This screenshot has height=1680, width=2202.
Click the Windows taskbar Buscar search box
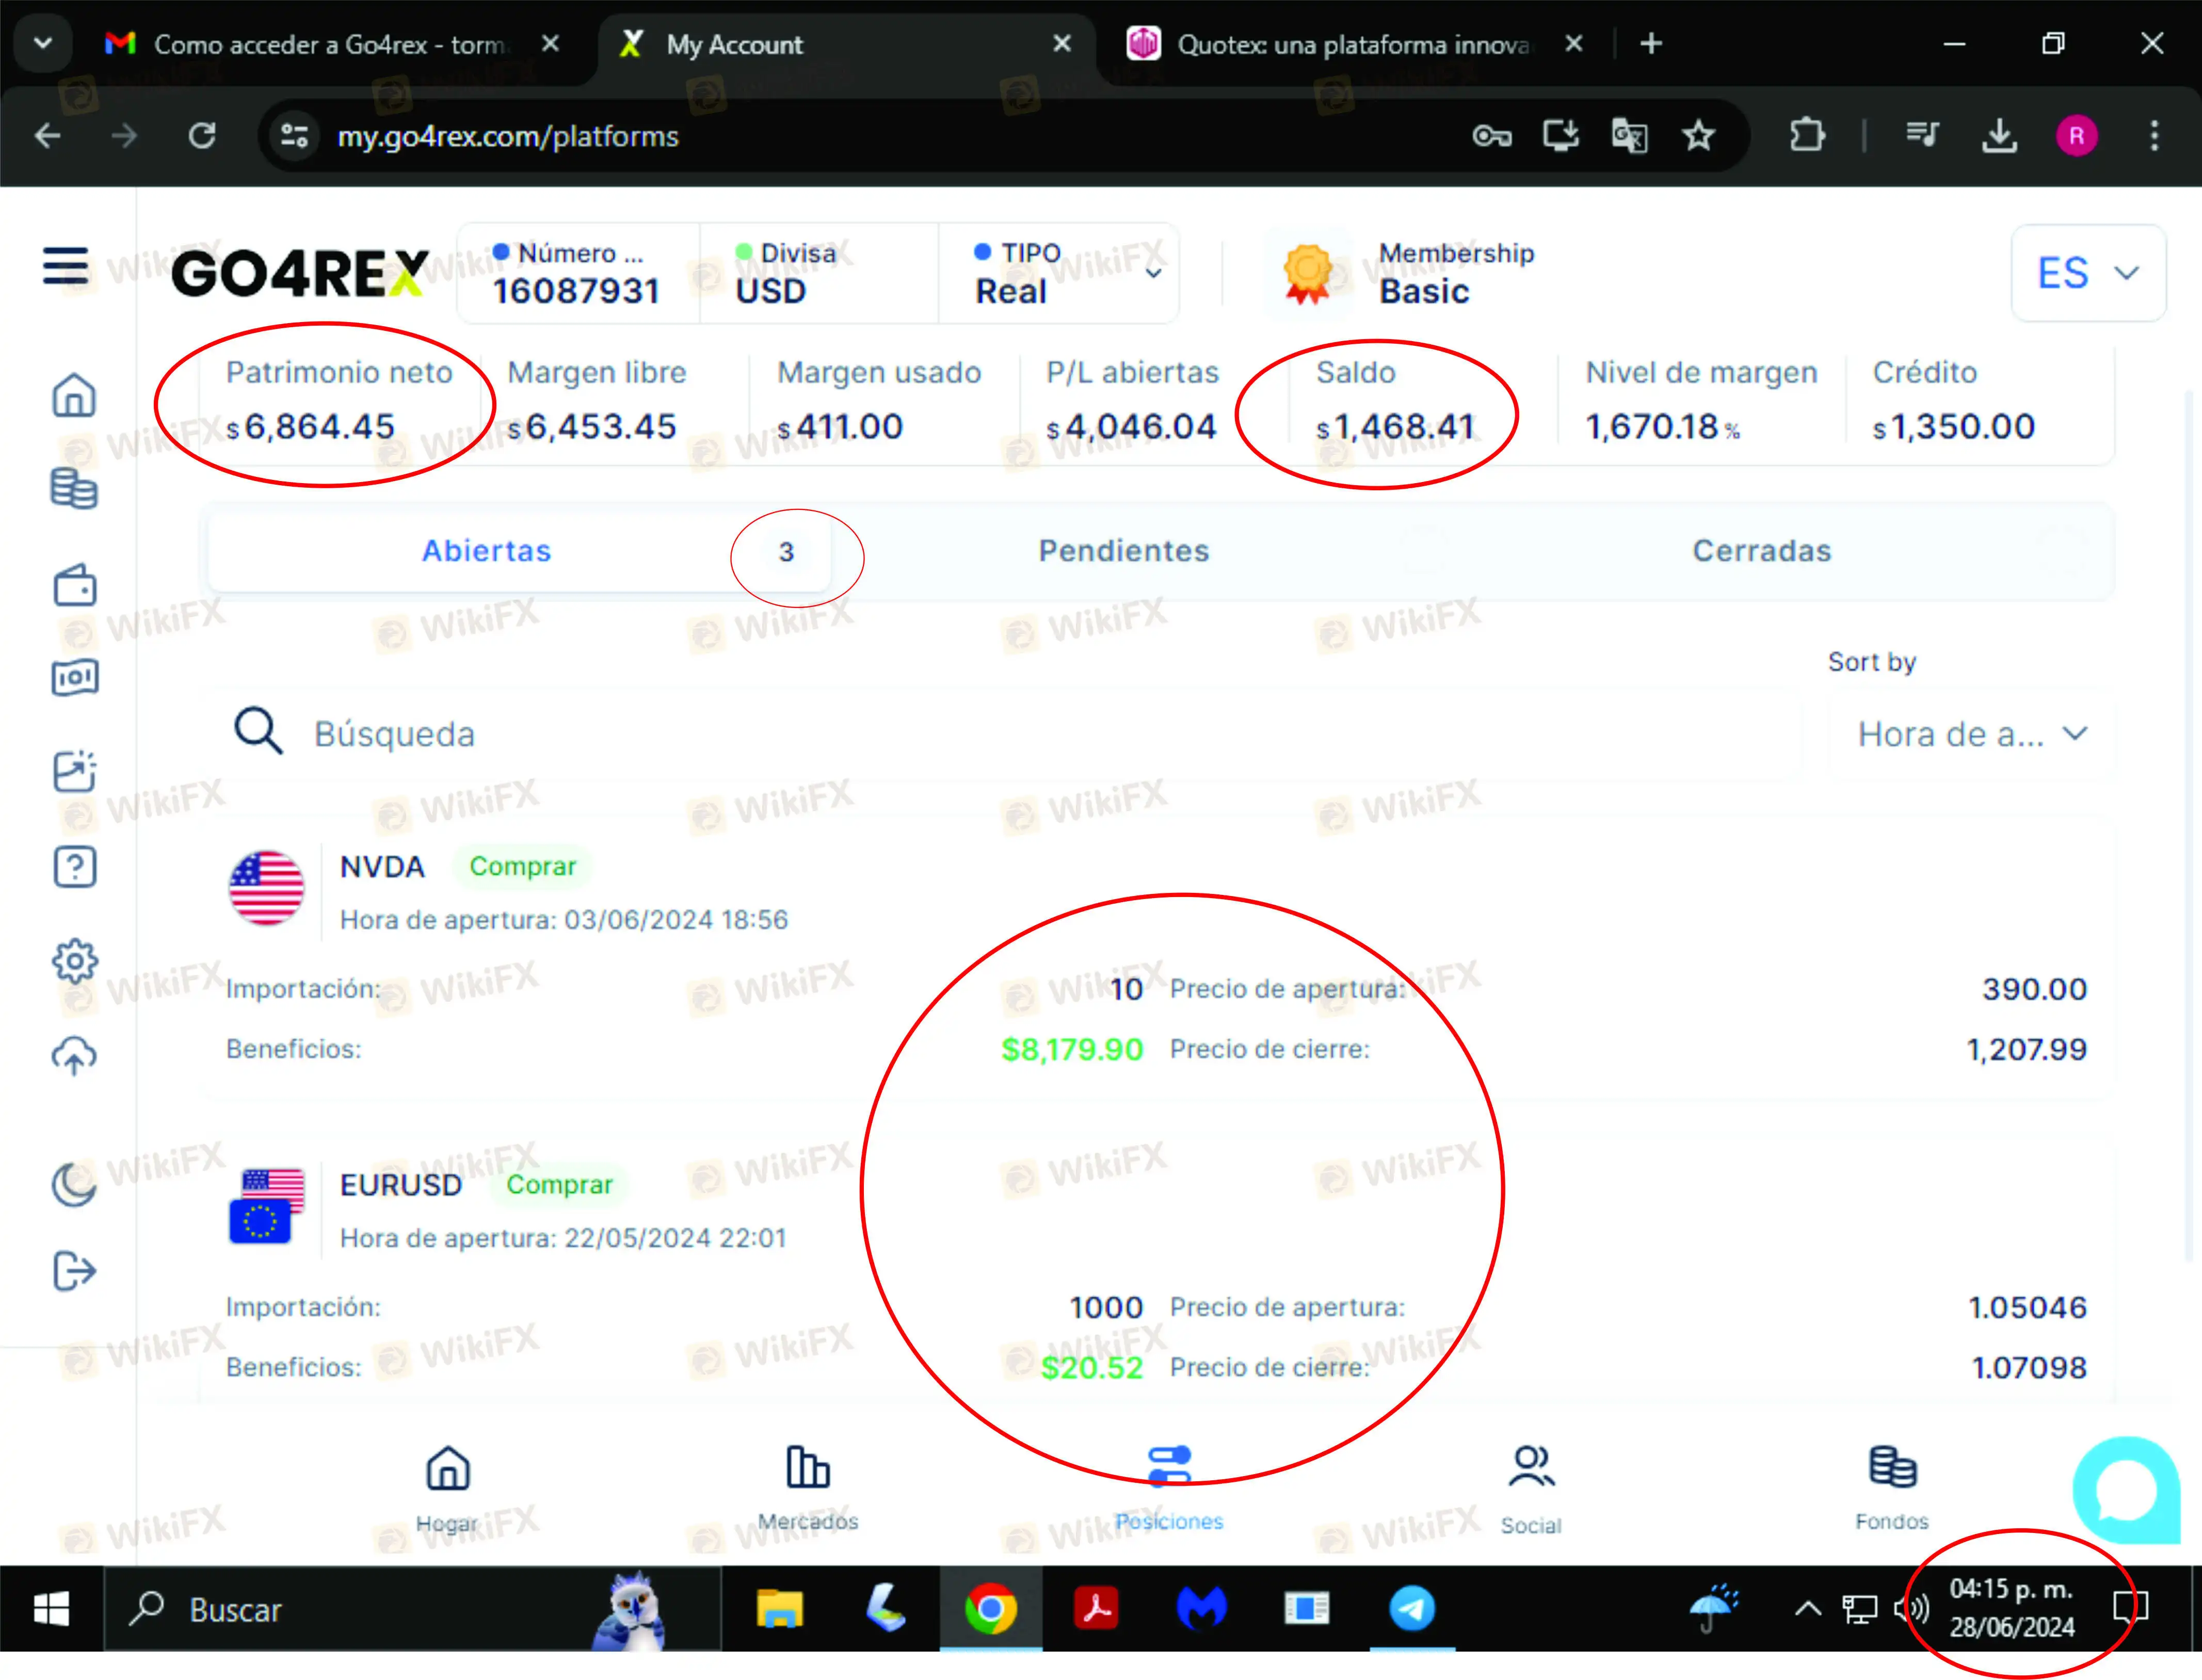[x=412, y=1609]
